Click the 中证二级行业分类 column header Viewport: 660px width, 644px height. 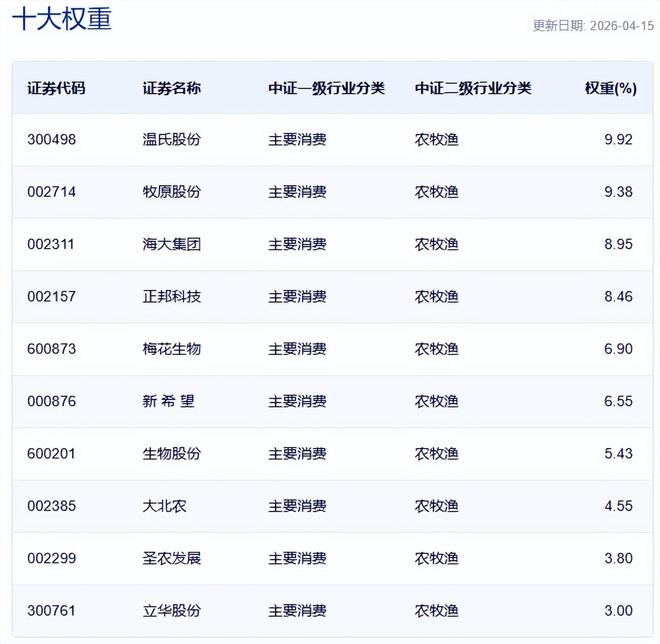[x=473, y=88]
